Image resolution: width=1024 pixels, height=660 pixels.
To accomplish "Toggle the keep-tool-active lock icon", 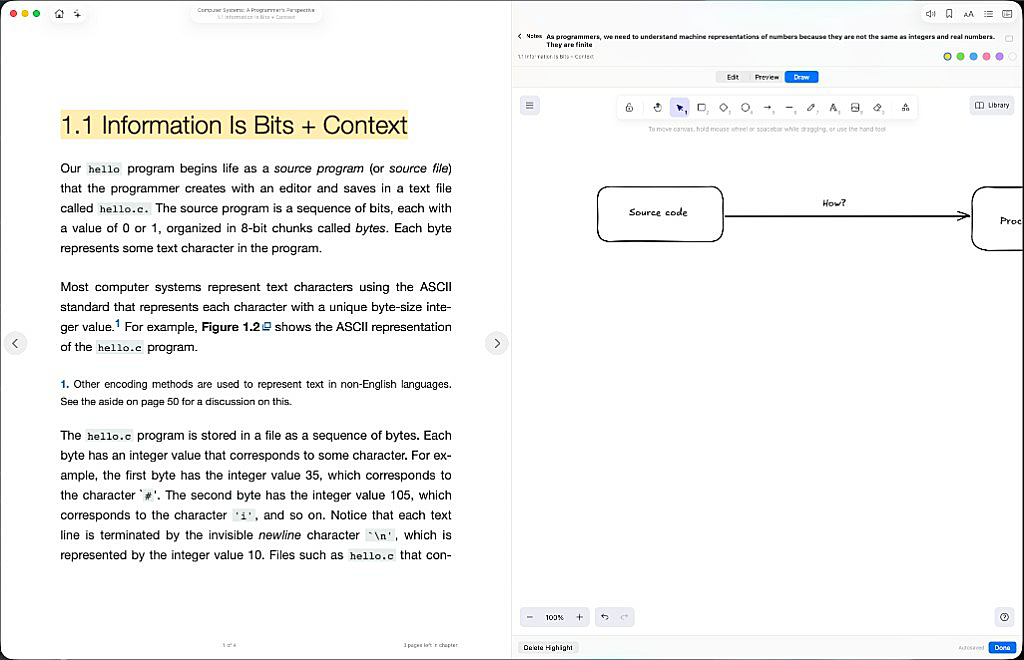I will [629, 108].
